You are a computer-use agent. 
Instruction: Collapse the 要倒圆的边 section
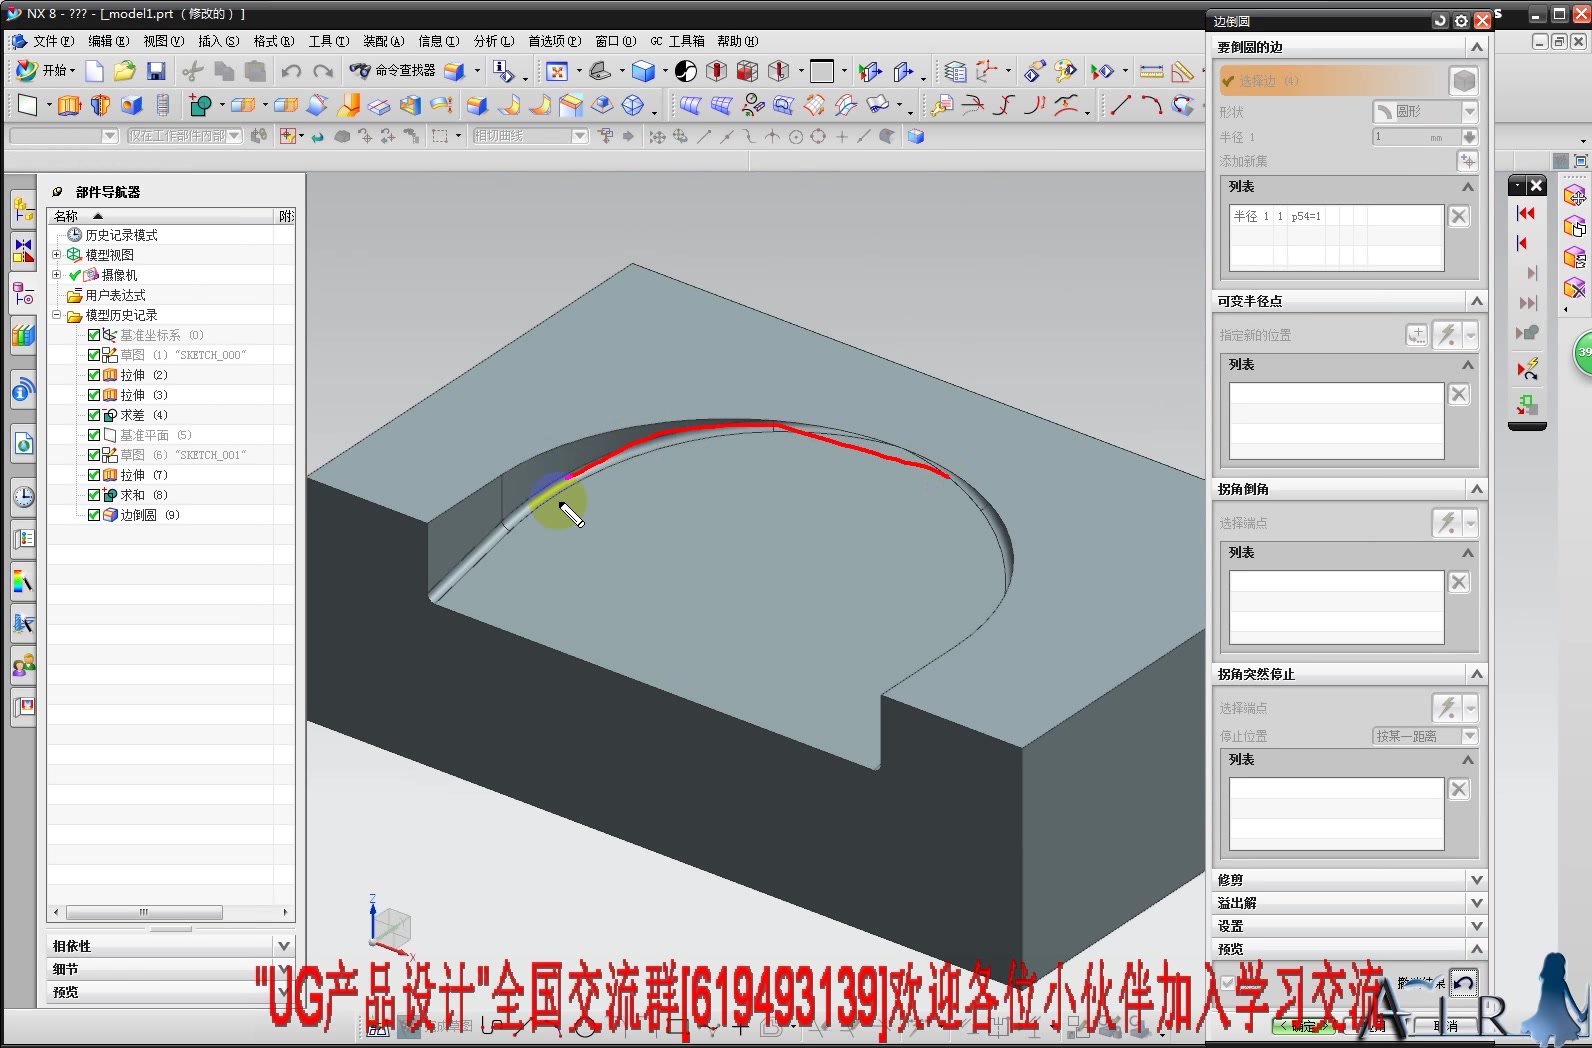point(1476,47)
